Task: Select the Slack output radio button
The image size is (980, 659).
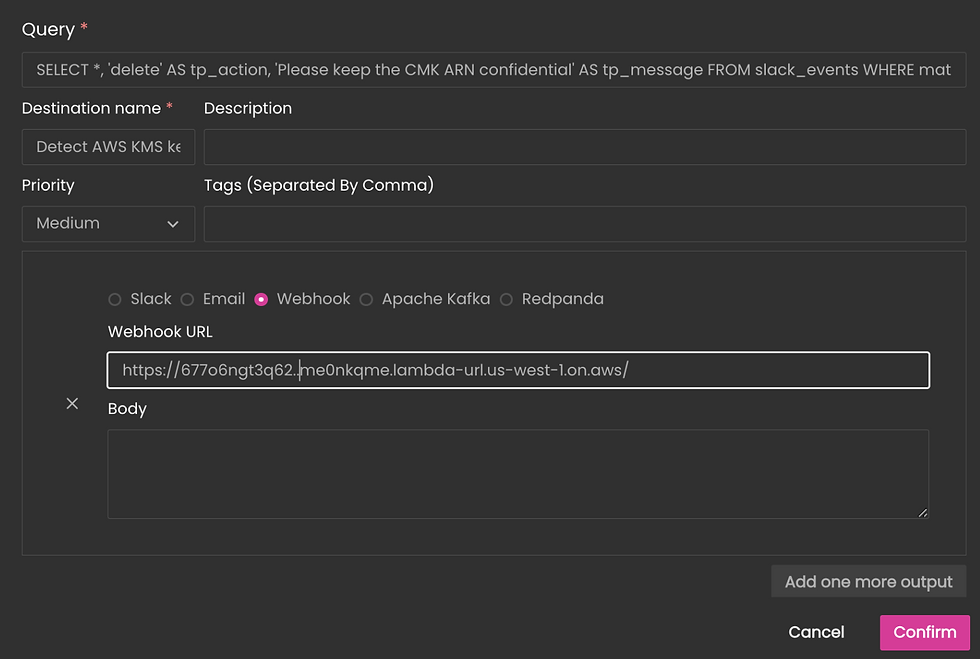Action: click(114, 299)
